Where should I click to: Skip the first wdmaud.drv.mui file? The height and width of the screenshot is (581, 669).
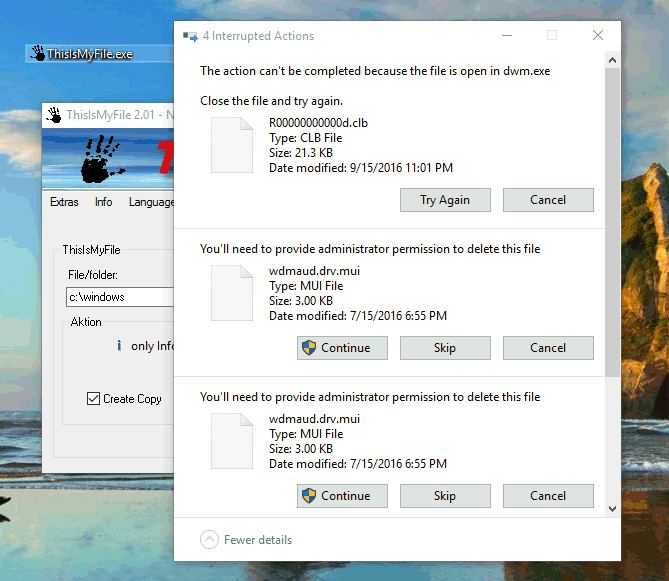click(445, 348)
